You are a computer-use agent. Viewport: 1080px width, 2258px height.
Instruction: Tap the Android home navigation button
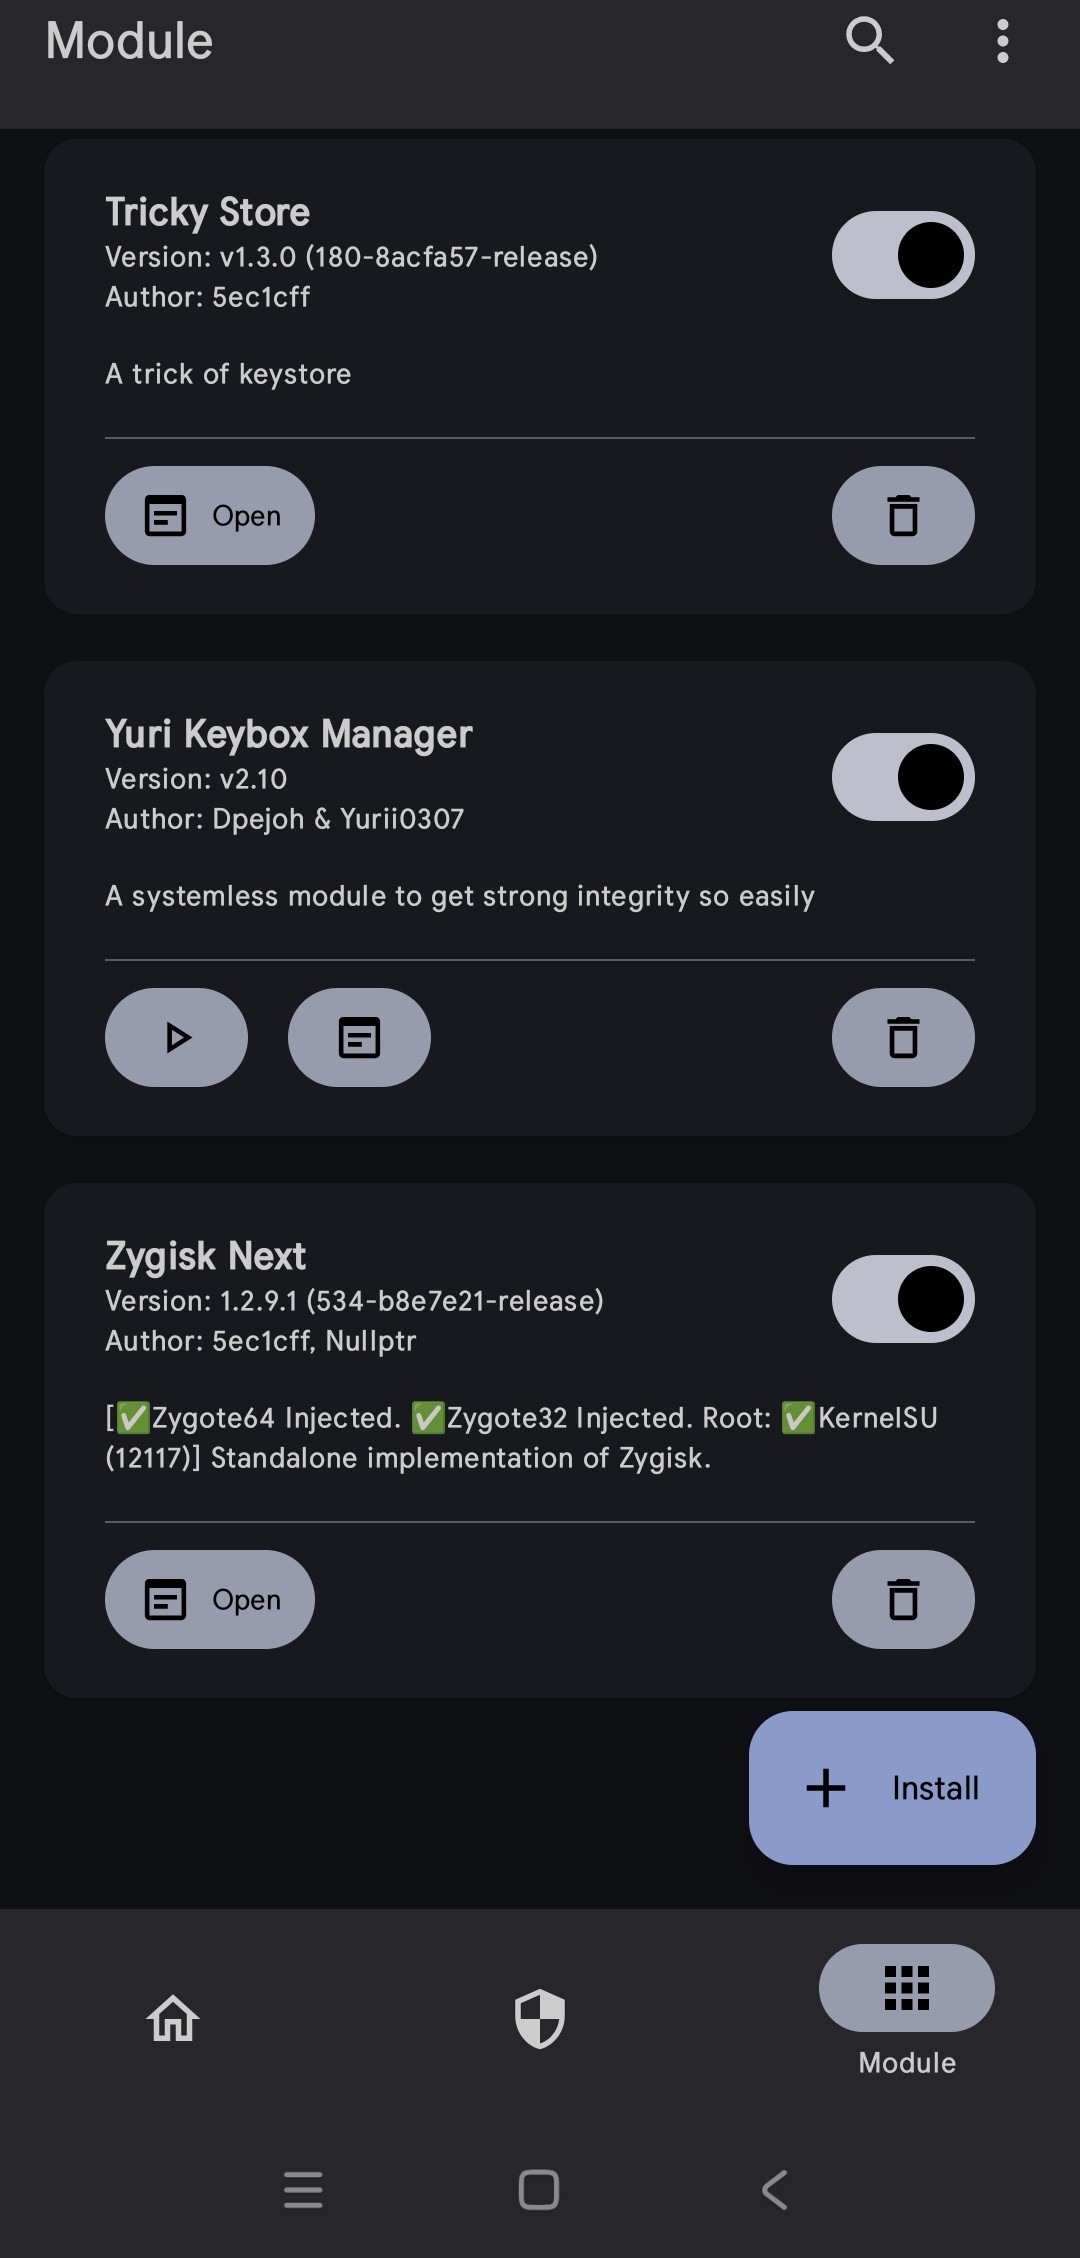point(539,2190)
